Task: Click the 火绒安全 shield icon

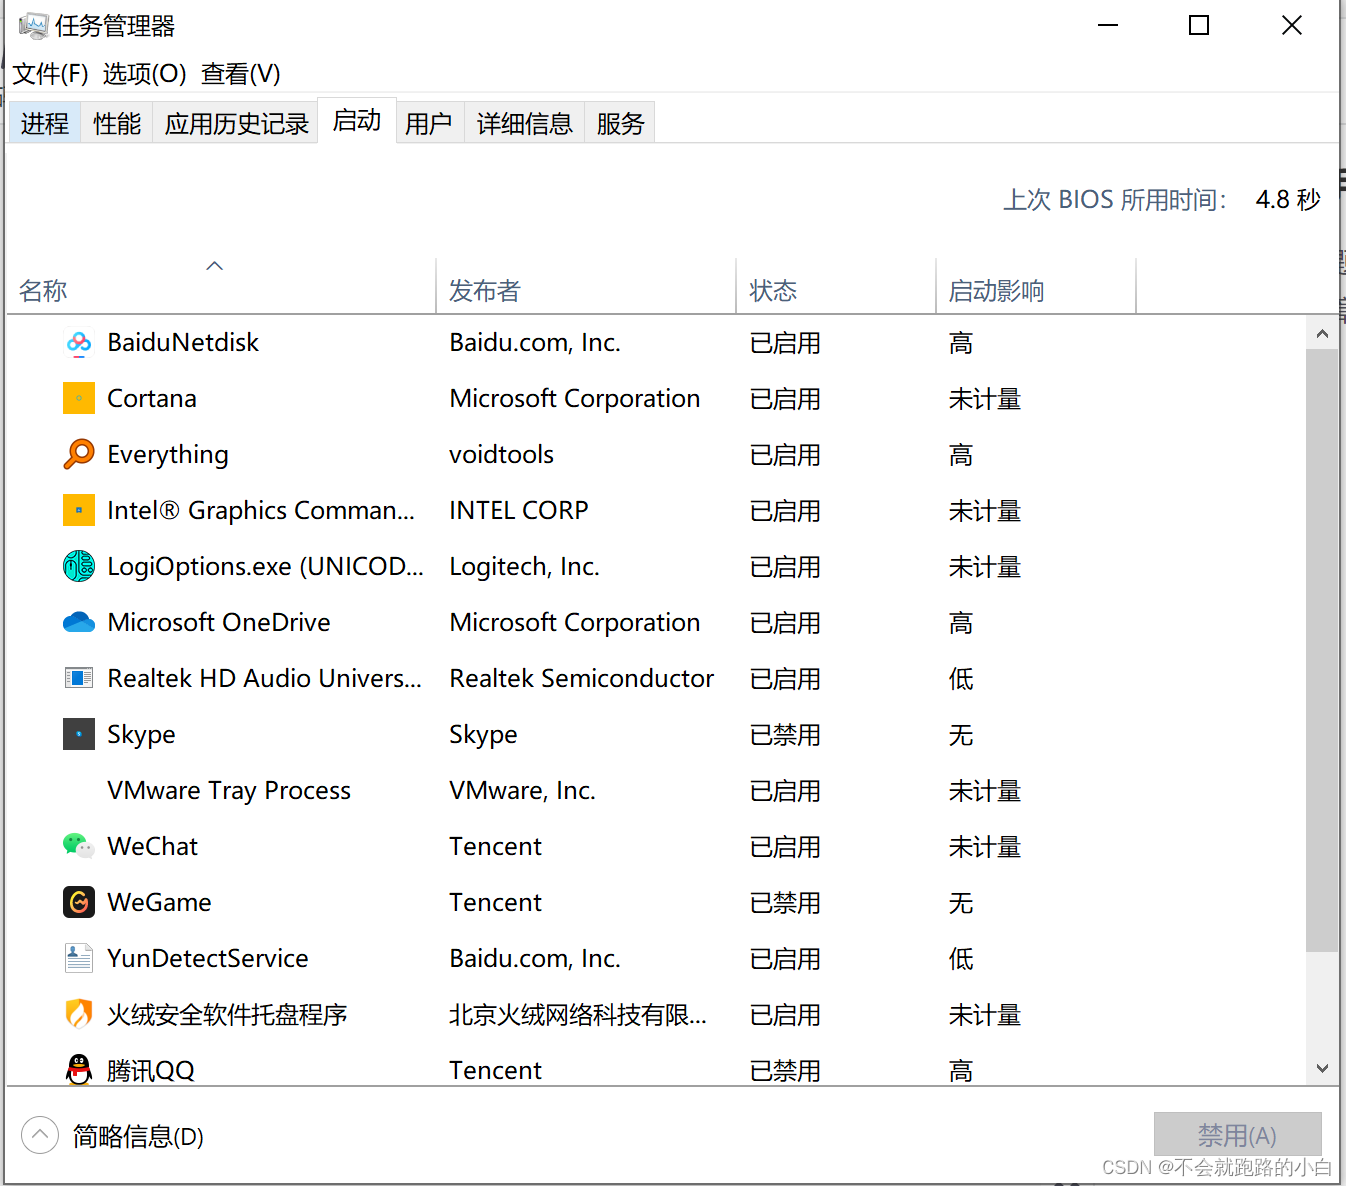Action: (x=79, y=1014)
